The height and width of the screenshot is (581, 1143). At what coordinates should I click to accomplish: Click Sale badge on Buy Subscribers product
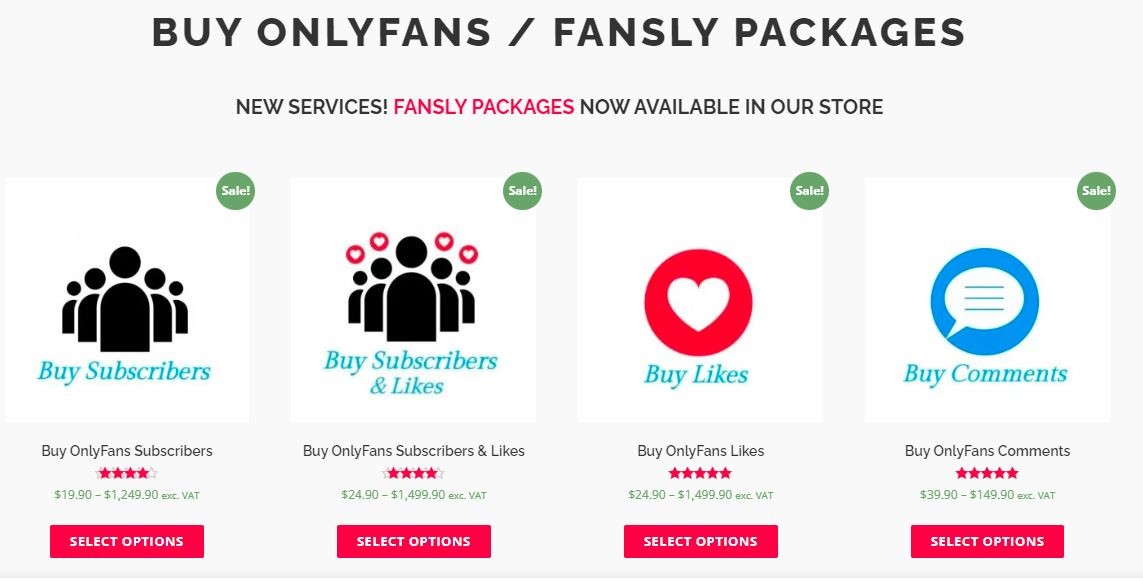pyautogui.click(x=235, y=190)
